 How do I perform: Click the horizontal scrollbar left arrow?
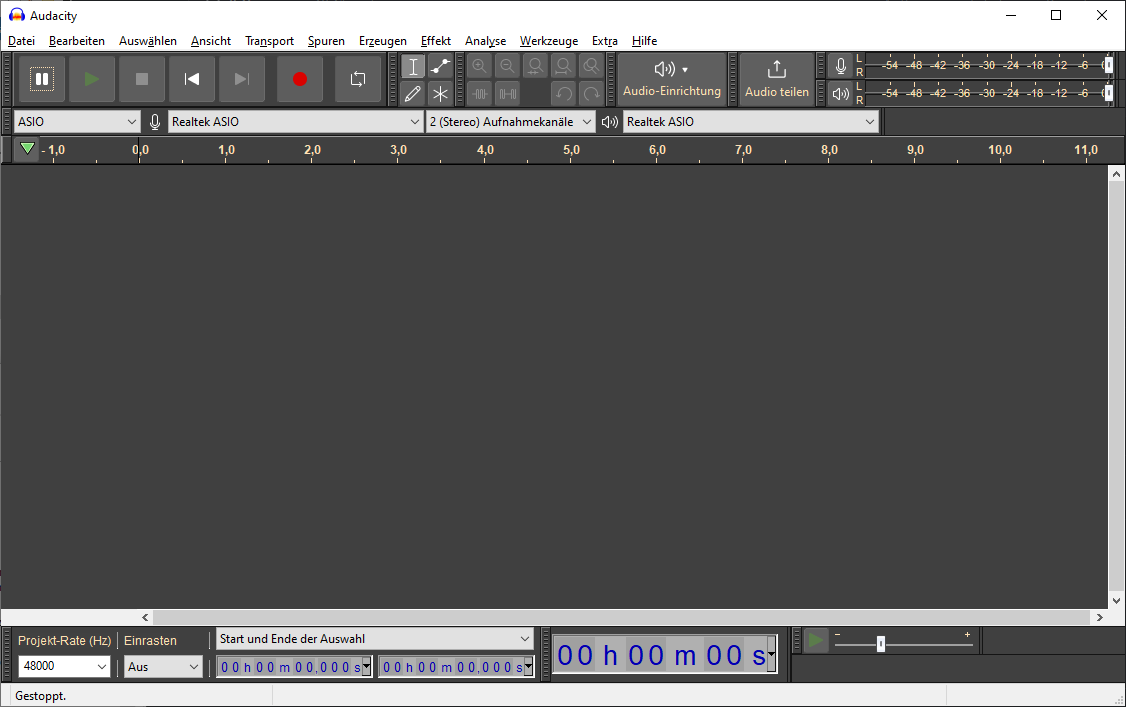point(146,617)
